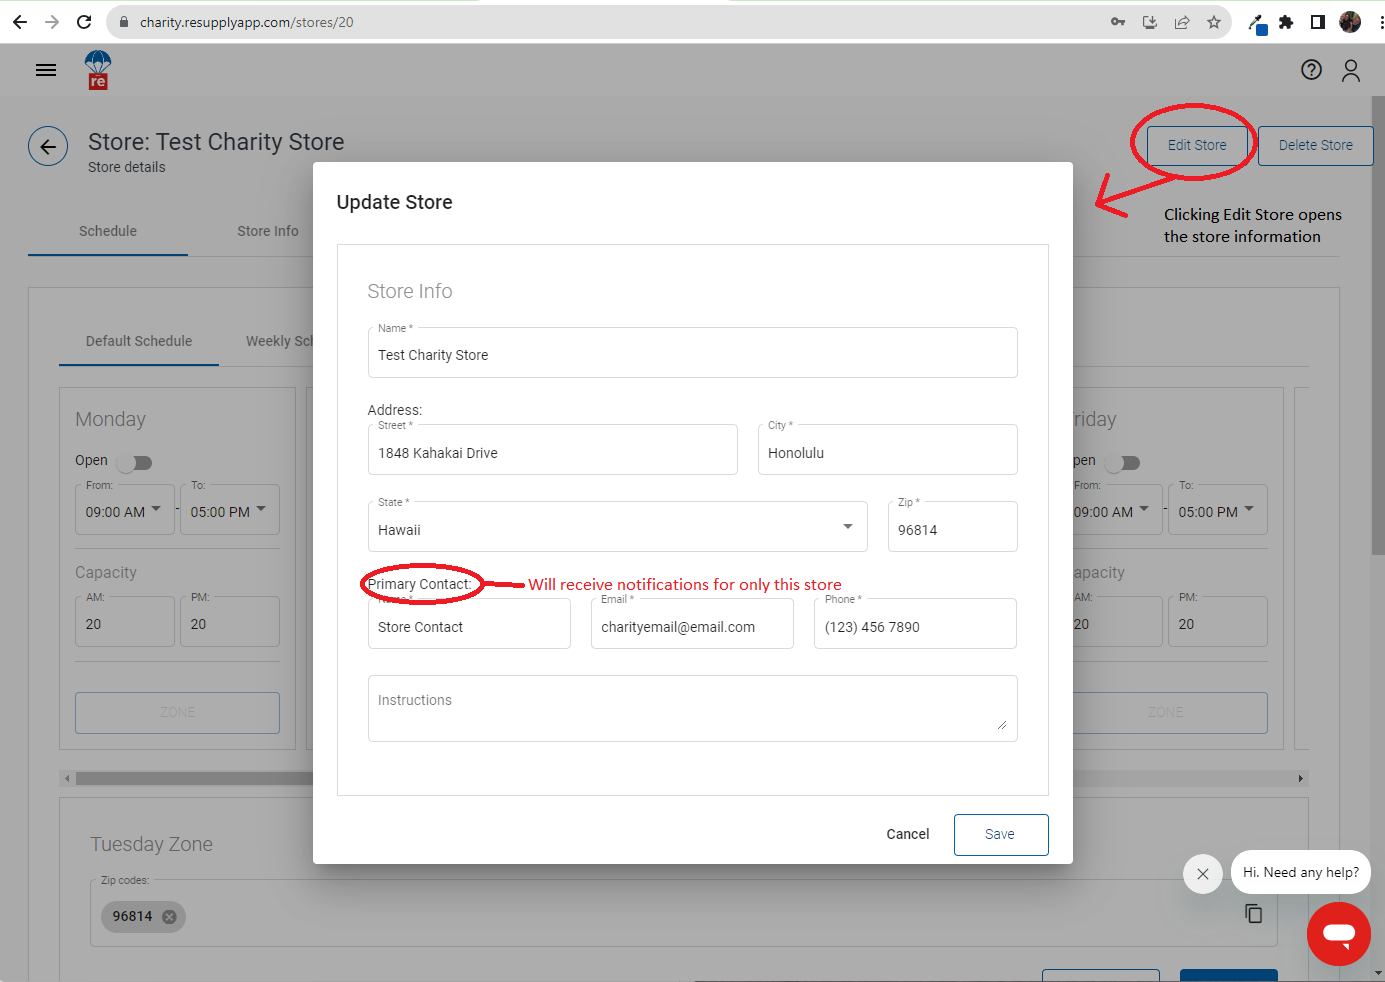Open the user account profile icon

pos(1351,70)
